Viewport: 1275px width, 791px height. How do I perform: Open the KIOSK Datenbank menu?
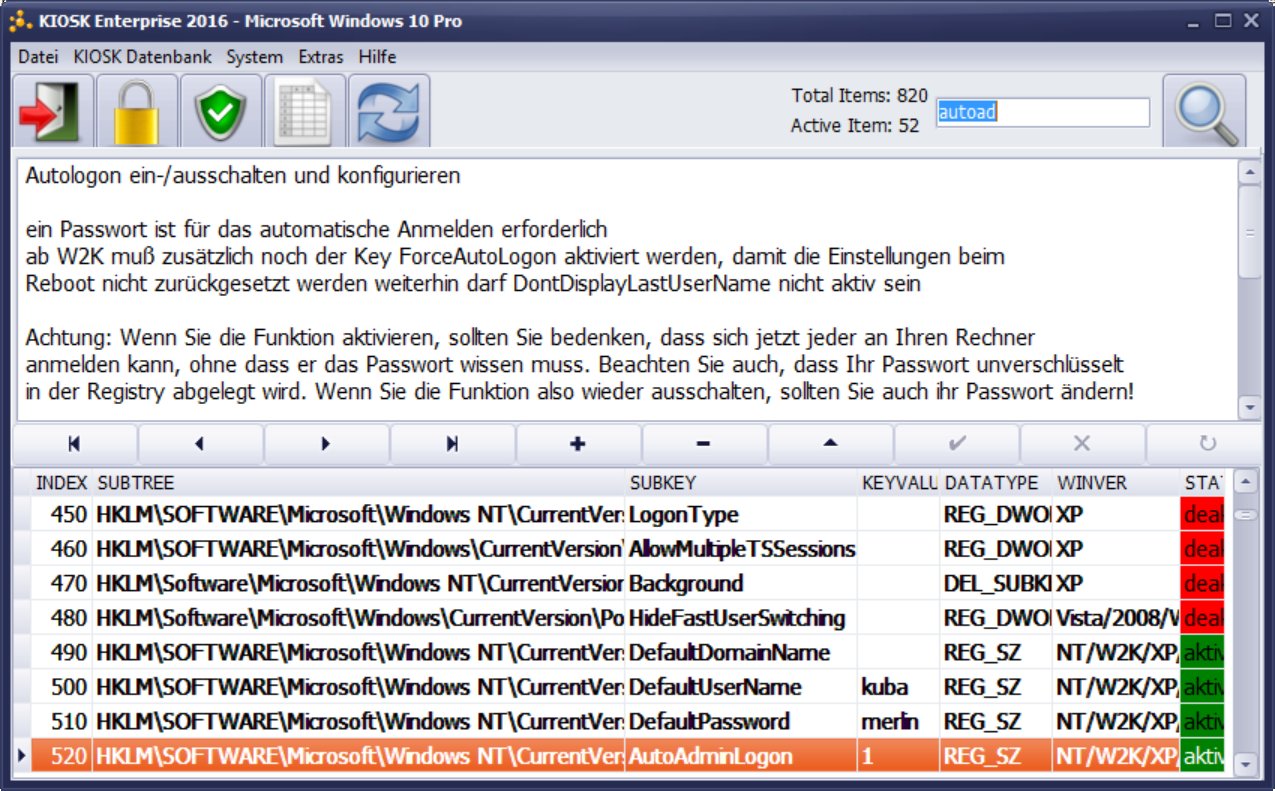click(142, 57)
